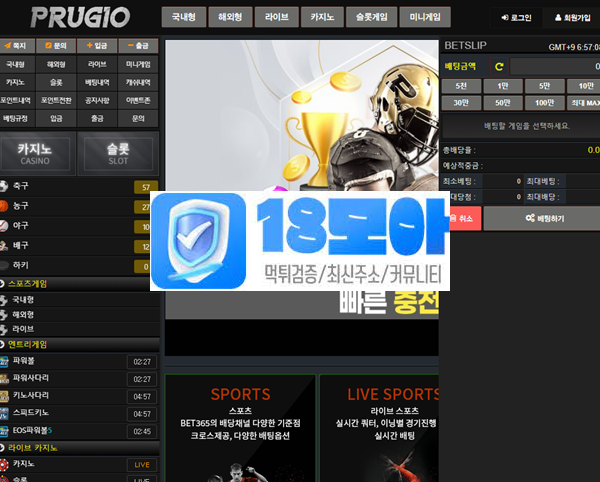Click ball icon beside 라이브 under 스포츠게임
This screenshot has height=482, width=600.
tap(3, 329)
